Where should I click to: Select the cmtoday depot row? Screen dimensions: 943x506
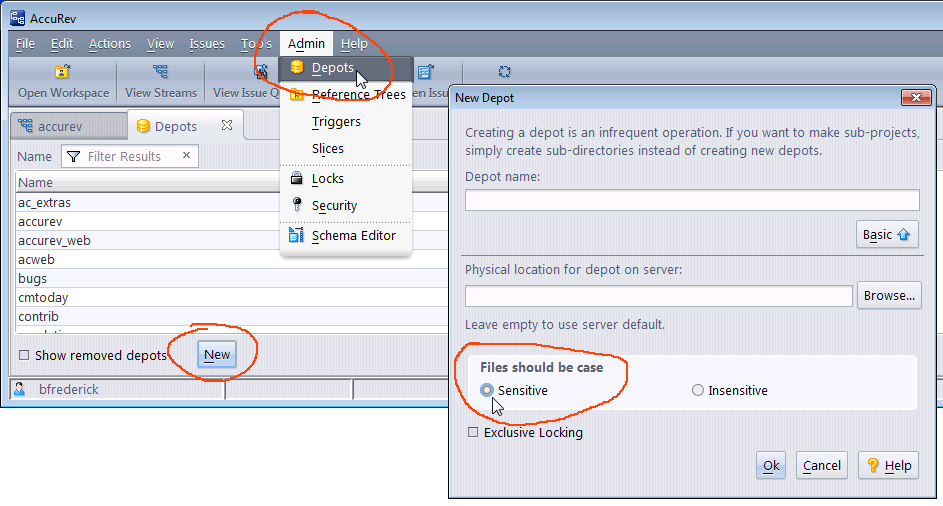tap(232, 297)
